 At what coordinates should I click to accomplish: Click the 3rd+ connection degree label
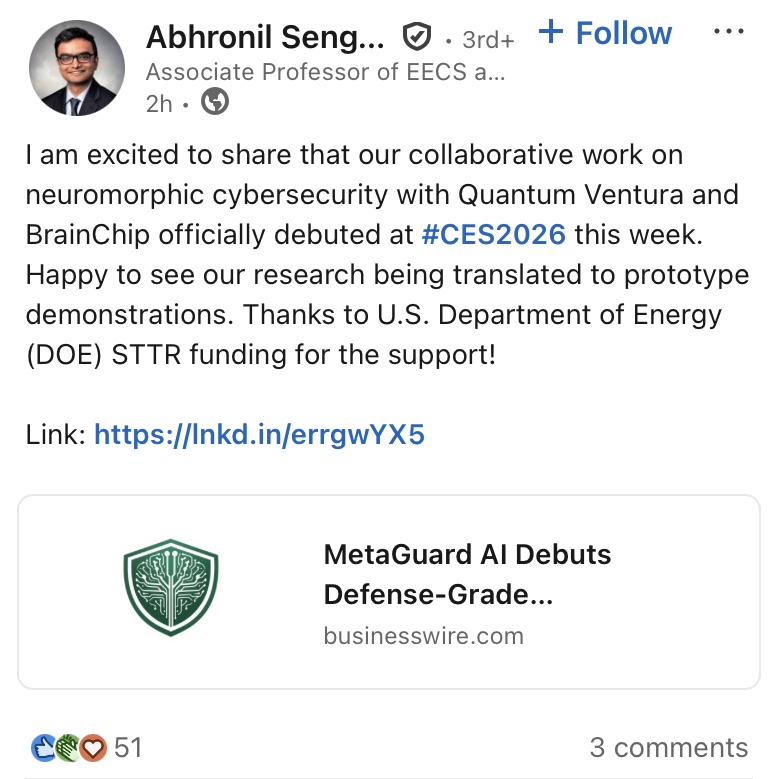[x=487, y=40]
